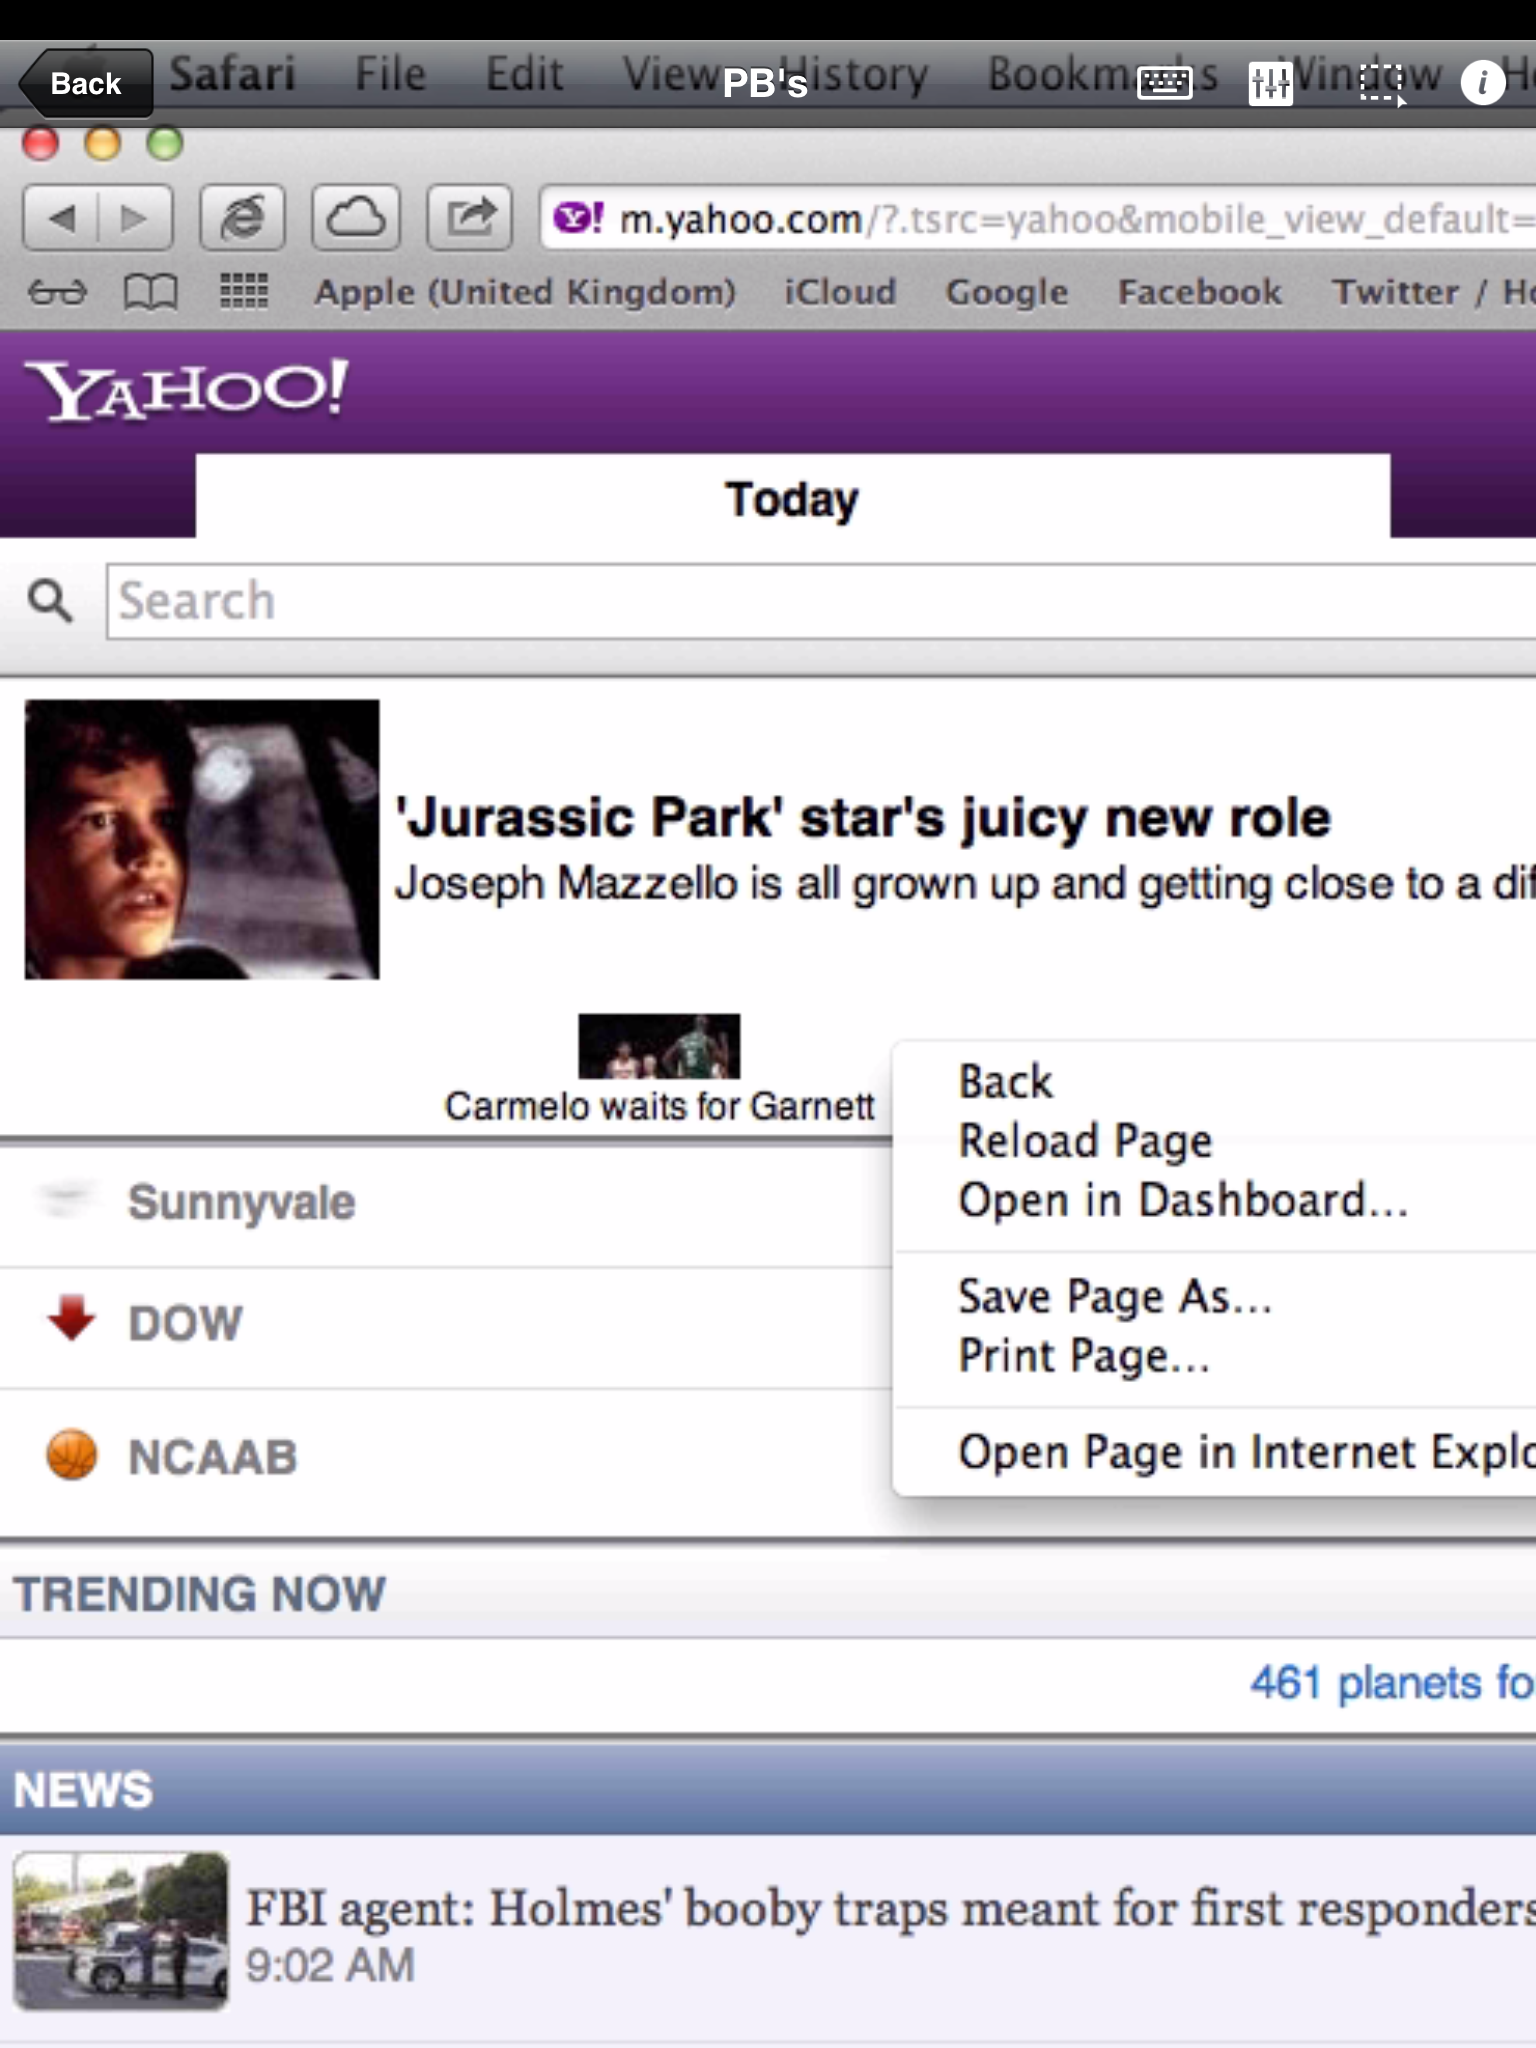The image size is (1536, 2048).
Task: Switch to the Today tab
Action: pyautogui.click(x=792, y=498)
